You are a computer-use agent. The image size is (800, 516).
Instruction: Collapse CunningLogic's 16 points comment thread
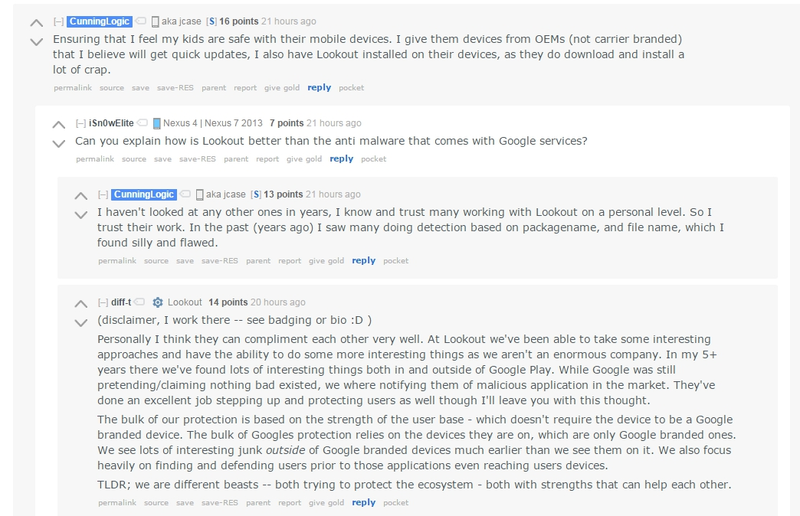pos(59,21)
